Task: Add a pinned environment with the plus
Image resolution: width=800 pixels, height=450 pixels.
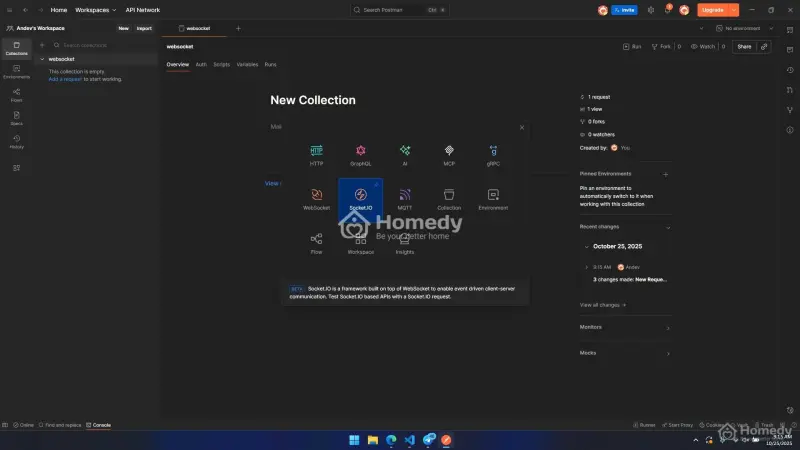Action: (665, 174)
